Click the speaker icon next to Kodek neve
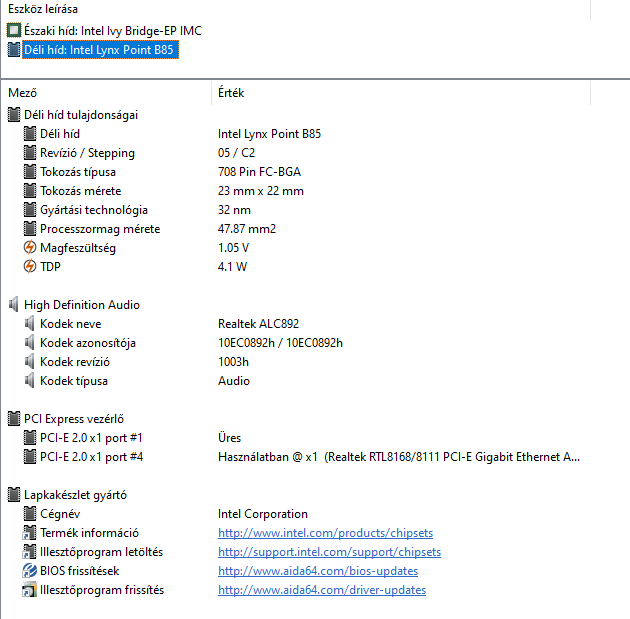This screenshot has height=619, width=630. pos(30,324)
